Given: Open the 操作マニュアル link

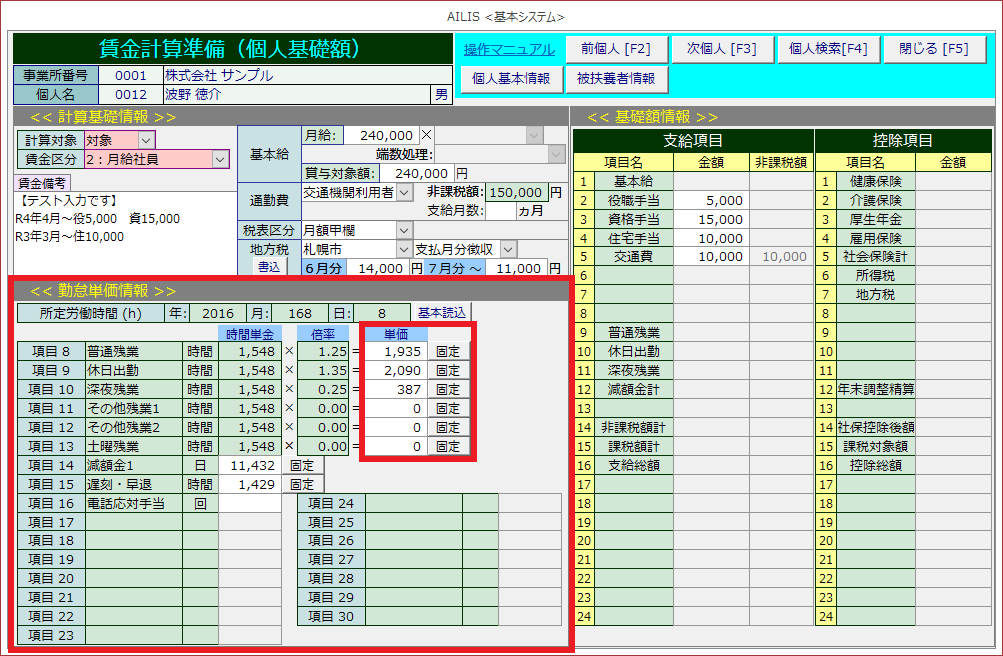Looking at the screenshot, I should (x=508, y=49).
